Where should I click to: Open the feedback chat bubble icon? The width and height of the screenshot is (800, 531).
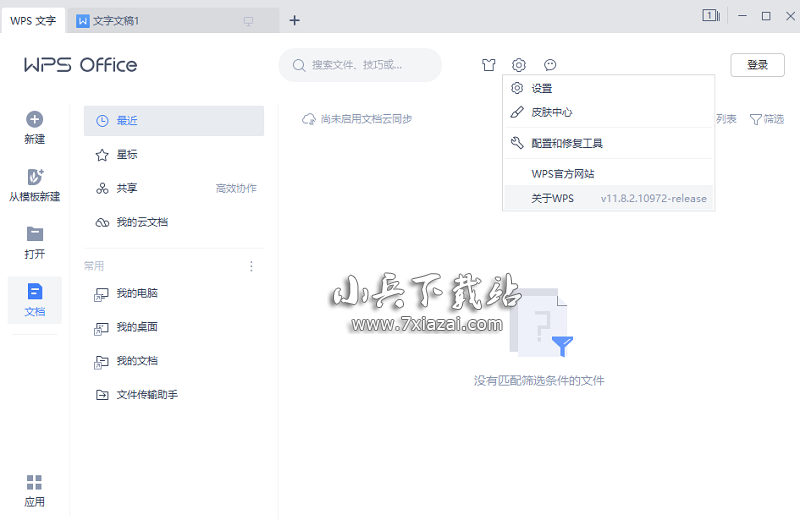point(550,65)
